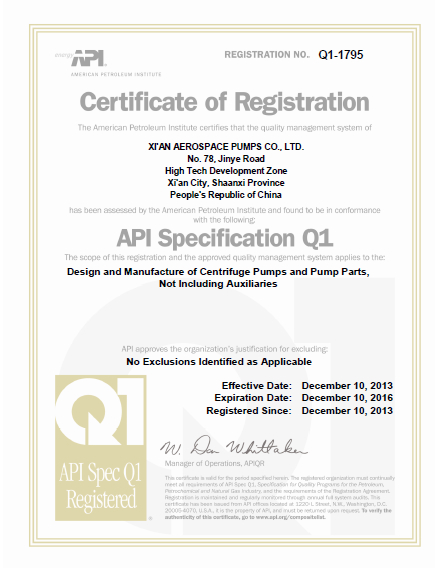Image resolution: width=435 pixels, height=568 pixels.
Task: Click 'People's Republic of China' line
Action: click(226, 195)
